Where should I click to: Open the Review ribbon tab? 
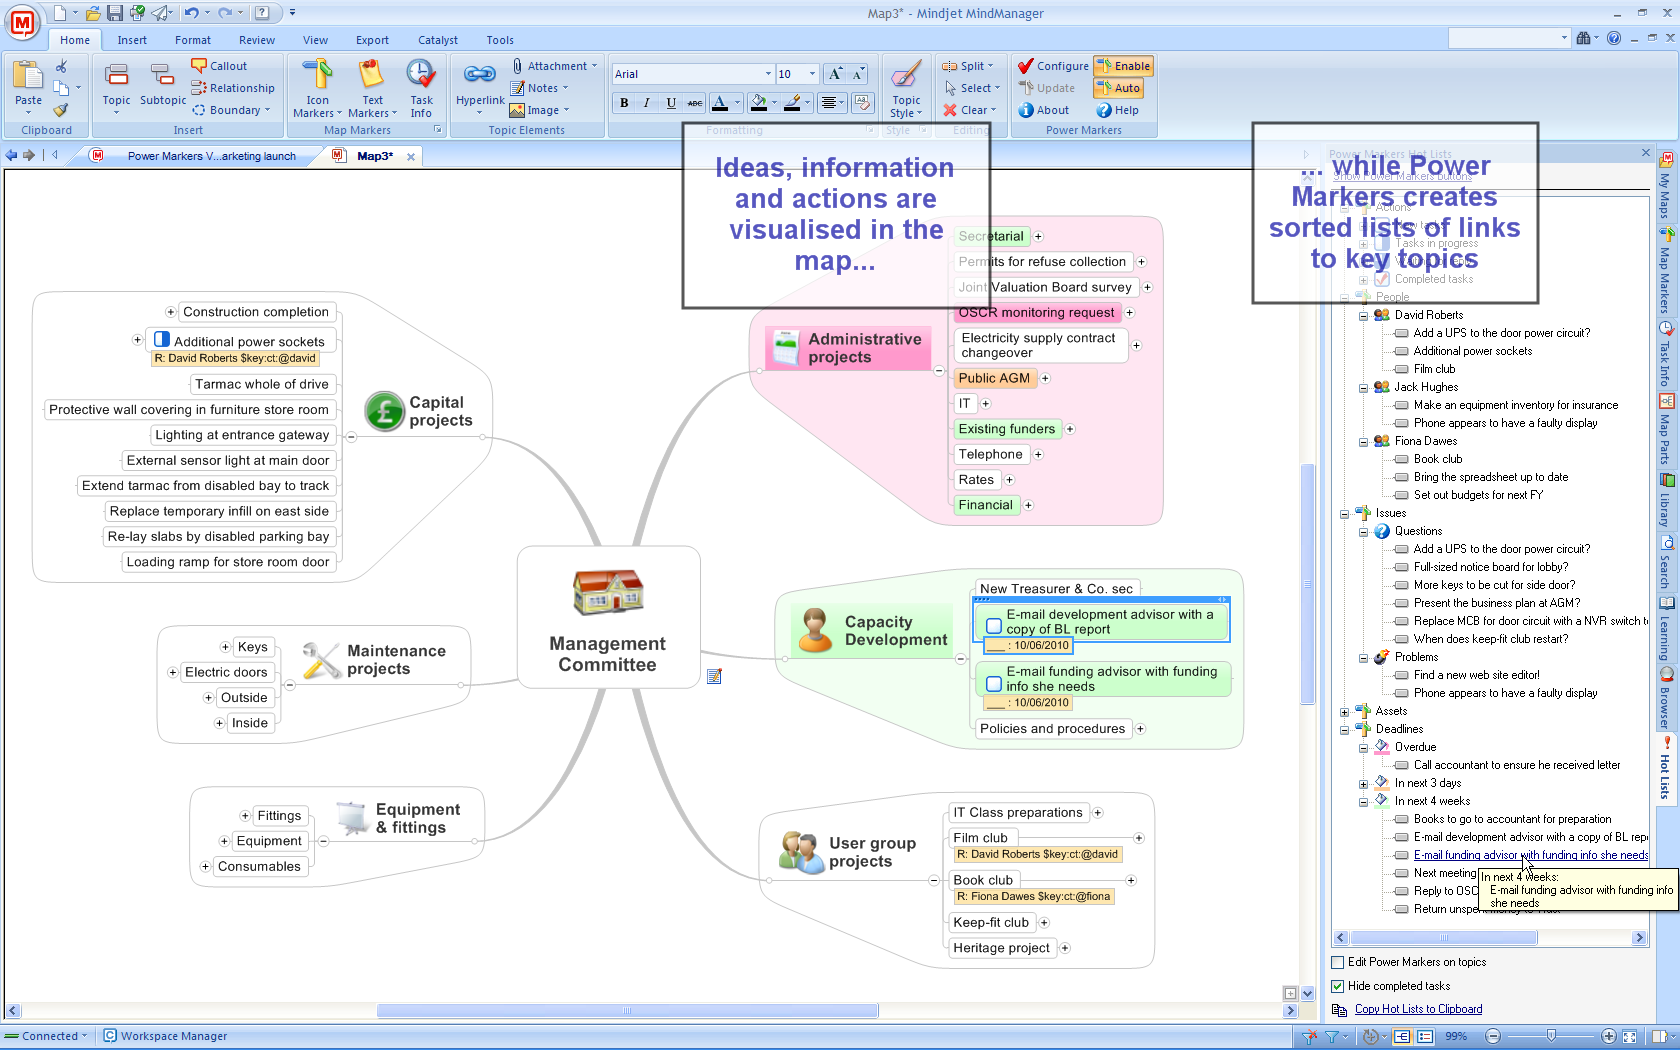(x=257, y=40)
